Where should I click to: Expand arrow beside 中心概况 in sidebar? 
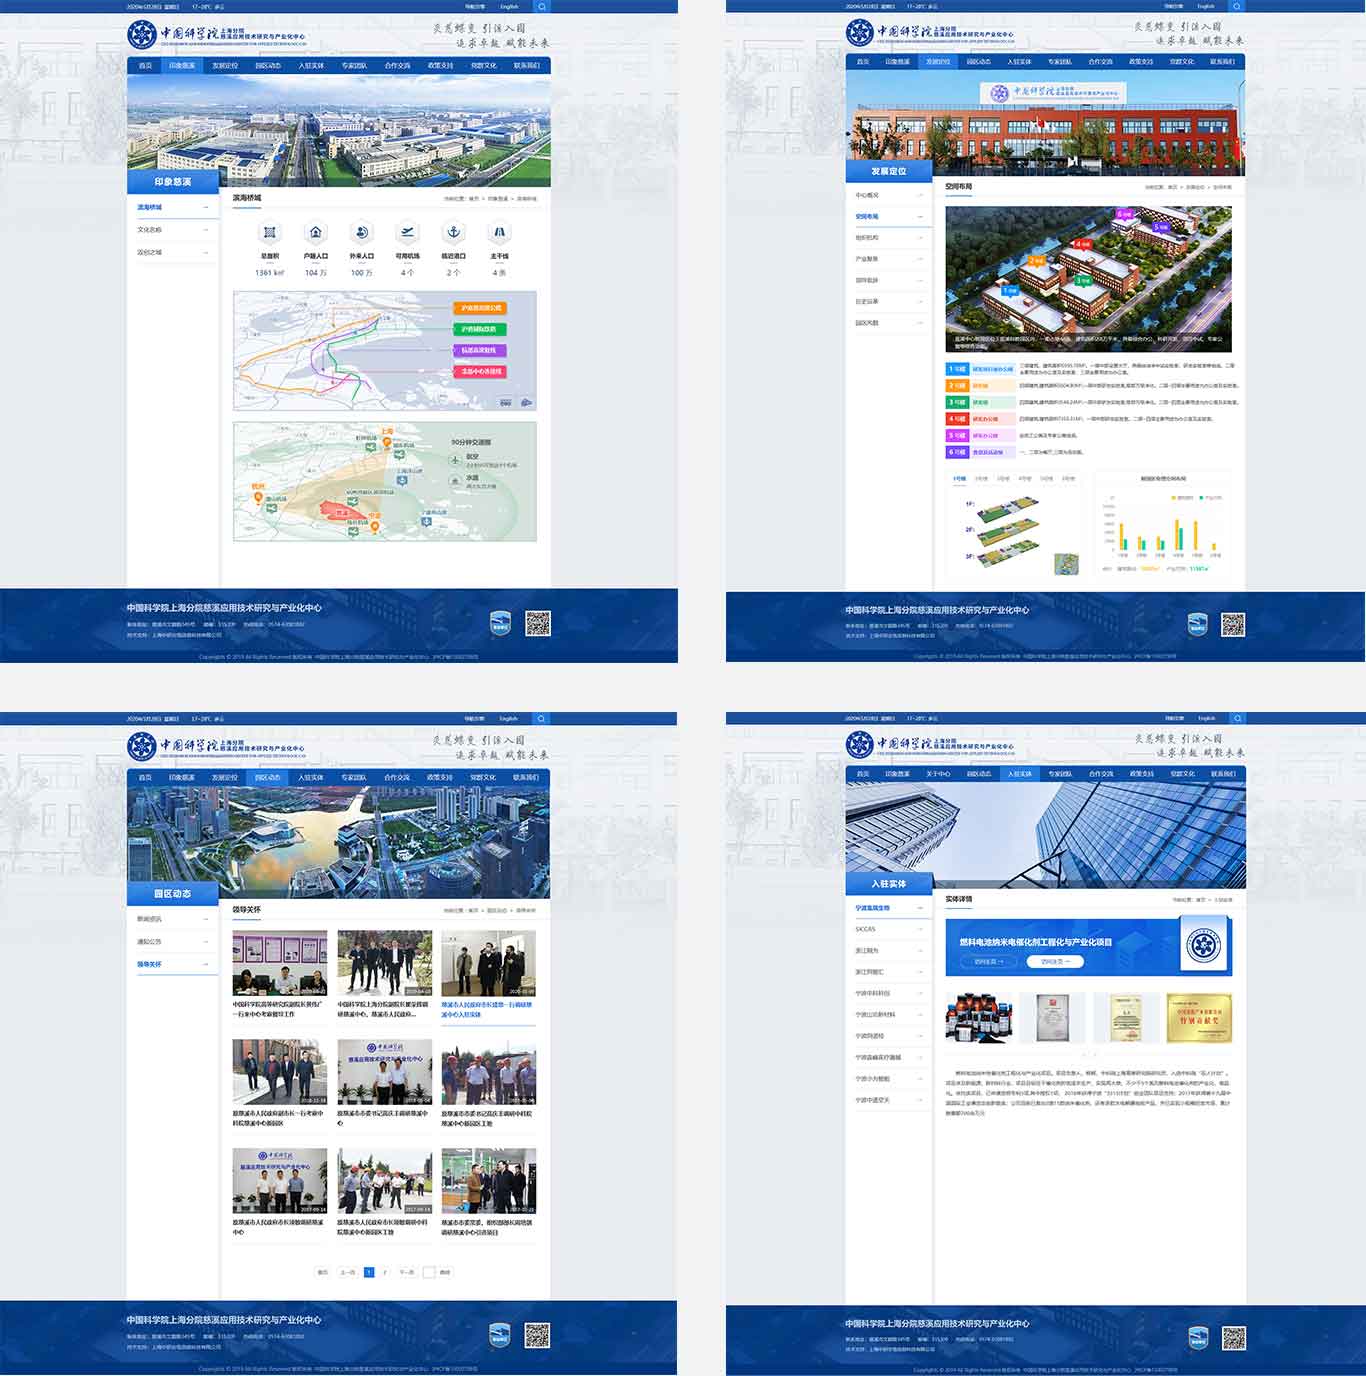(x=920, y=195)
